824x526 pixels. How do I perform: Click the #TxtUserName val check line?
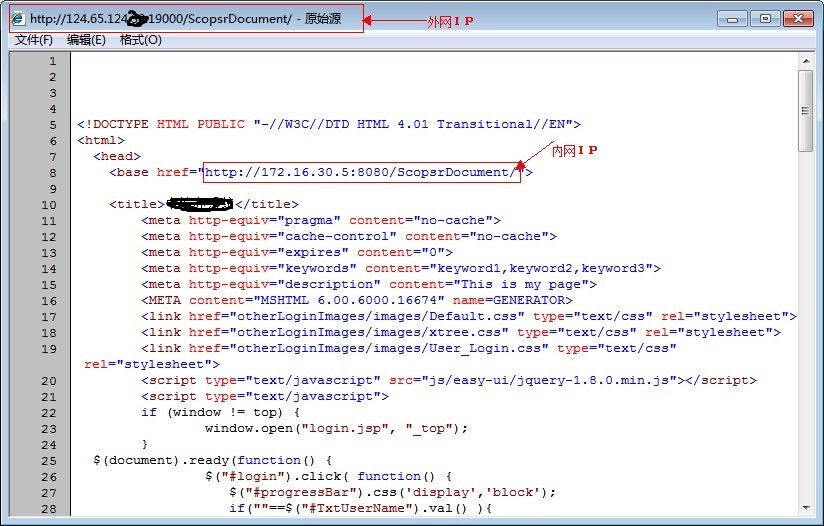360,509
